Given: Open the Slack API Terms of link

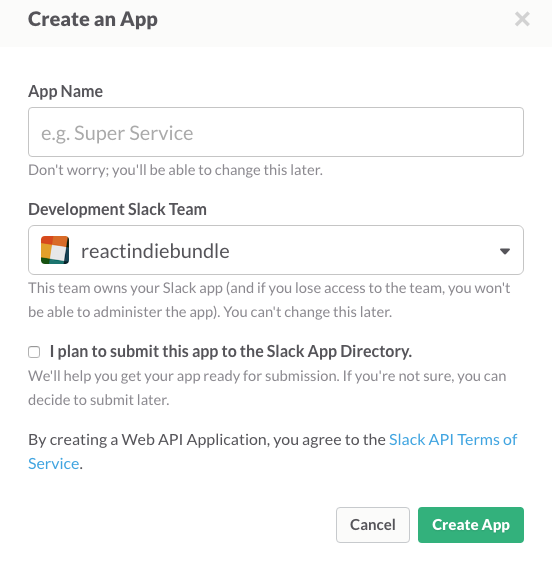Looking at the screenshot, I should (453, 440).
